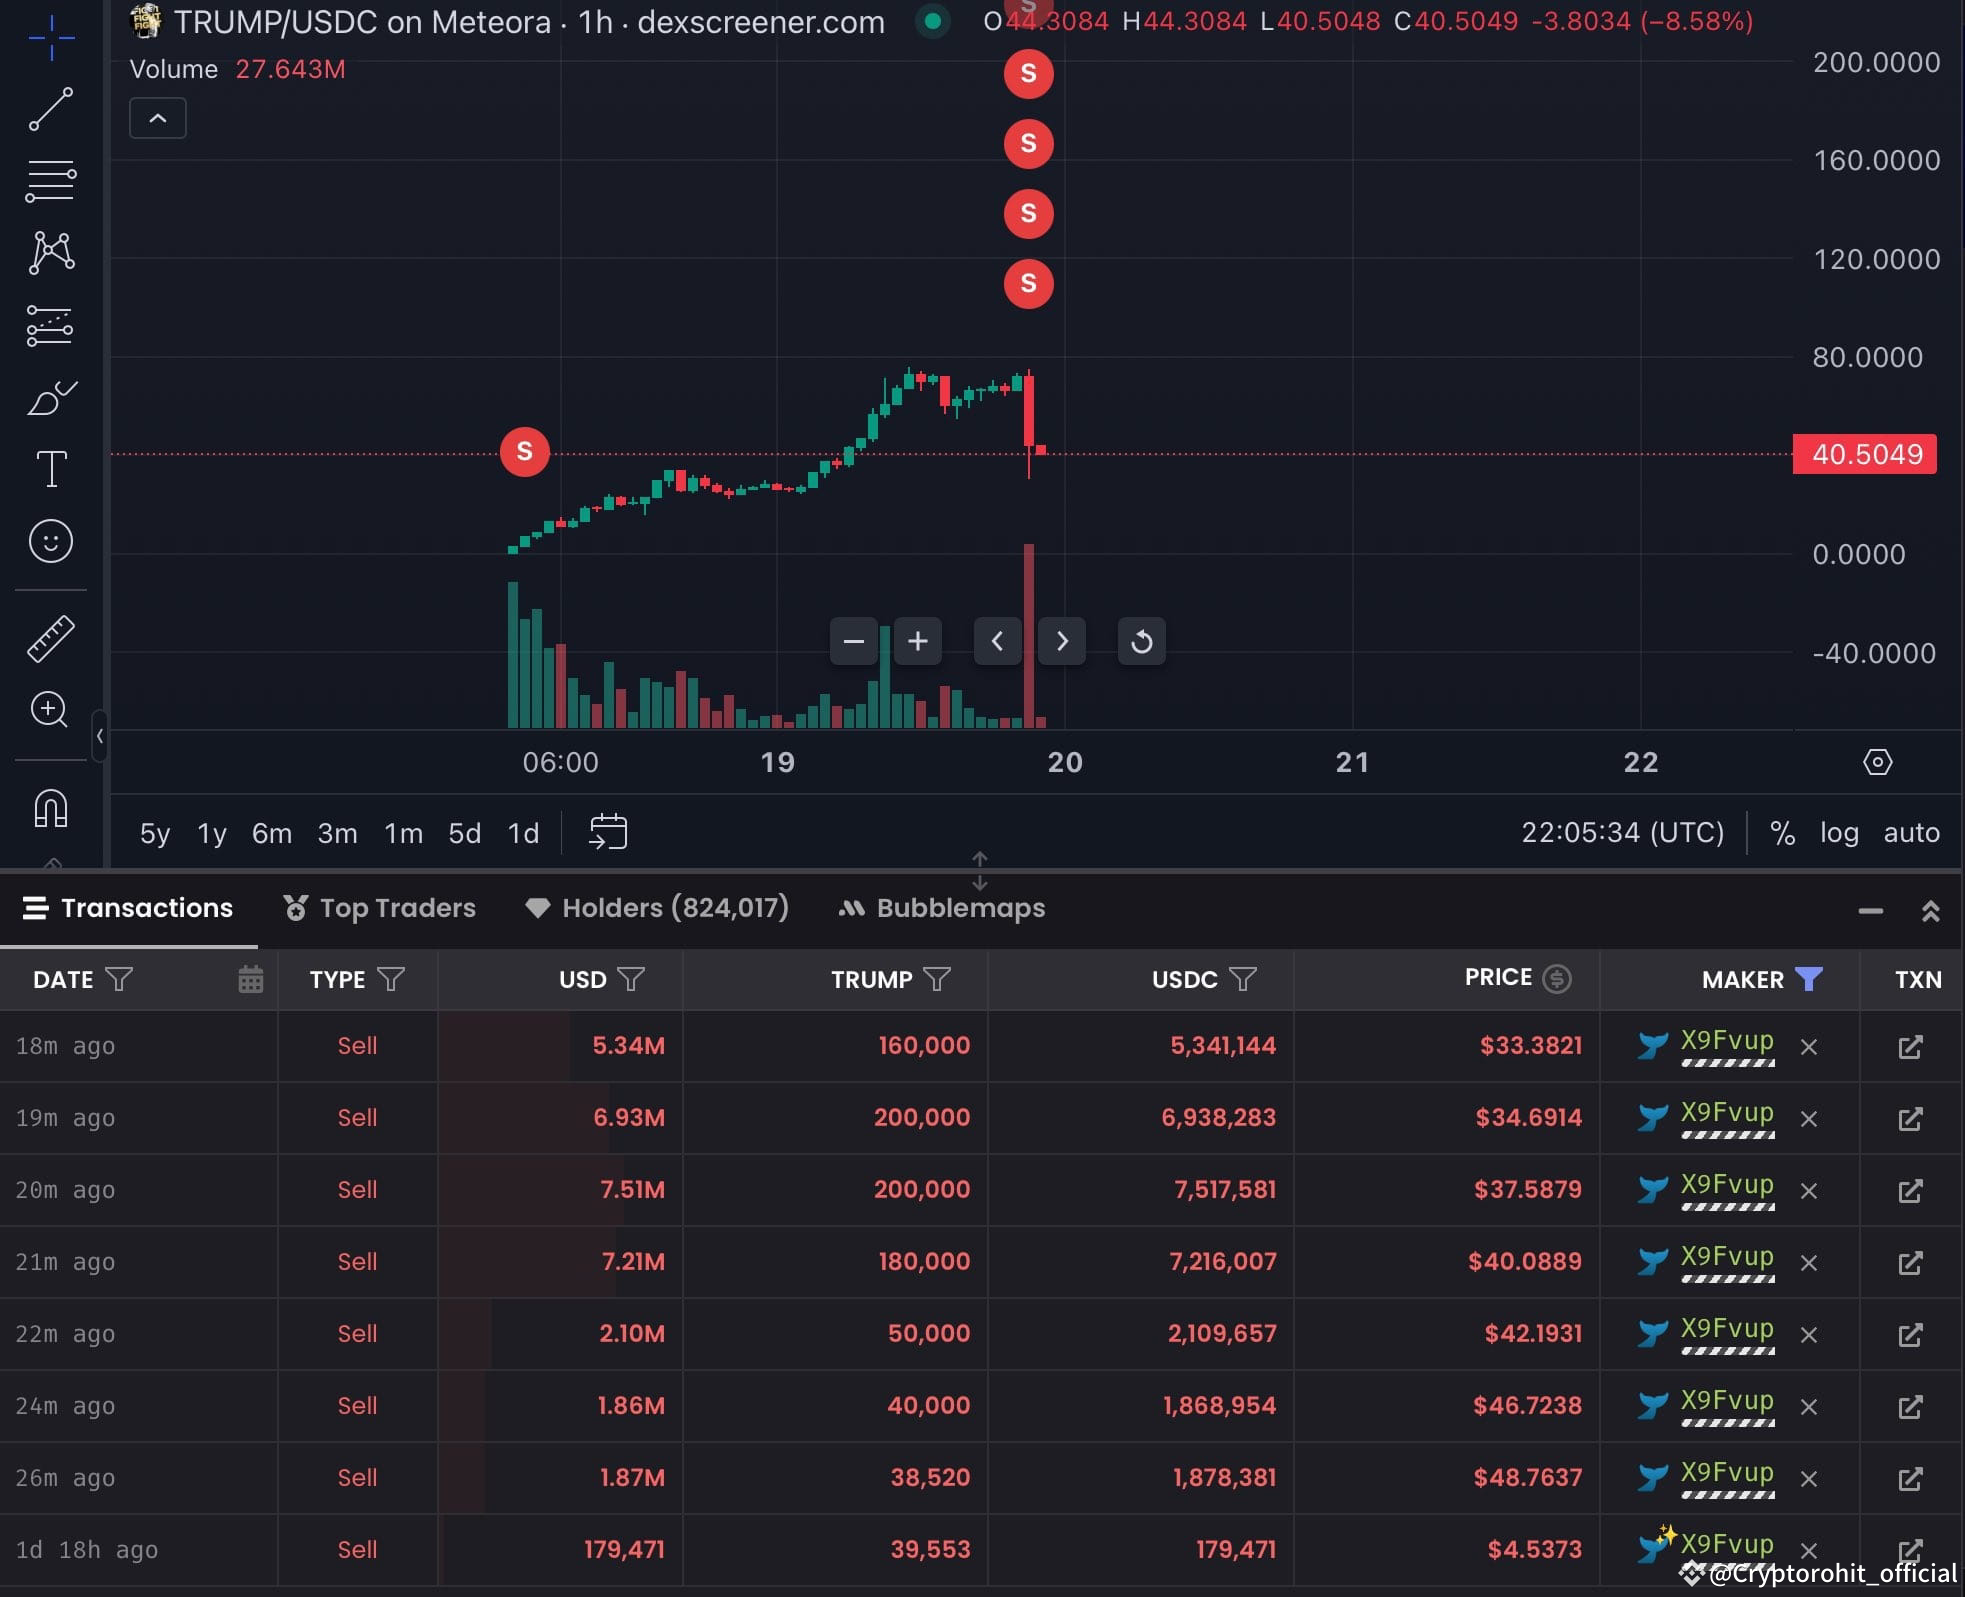
Task: Click the sell marker near 120.0000 level
Action: [x=1028, y=283]
